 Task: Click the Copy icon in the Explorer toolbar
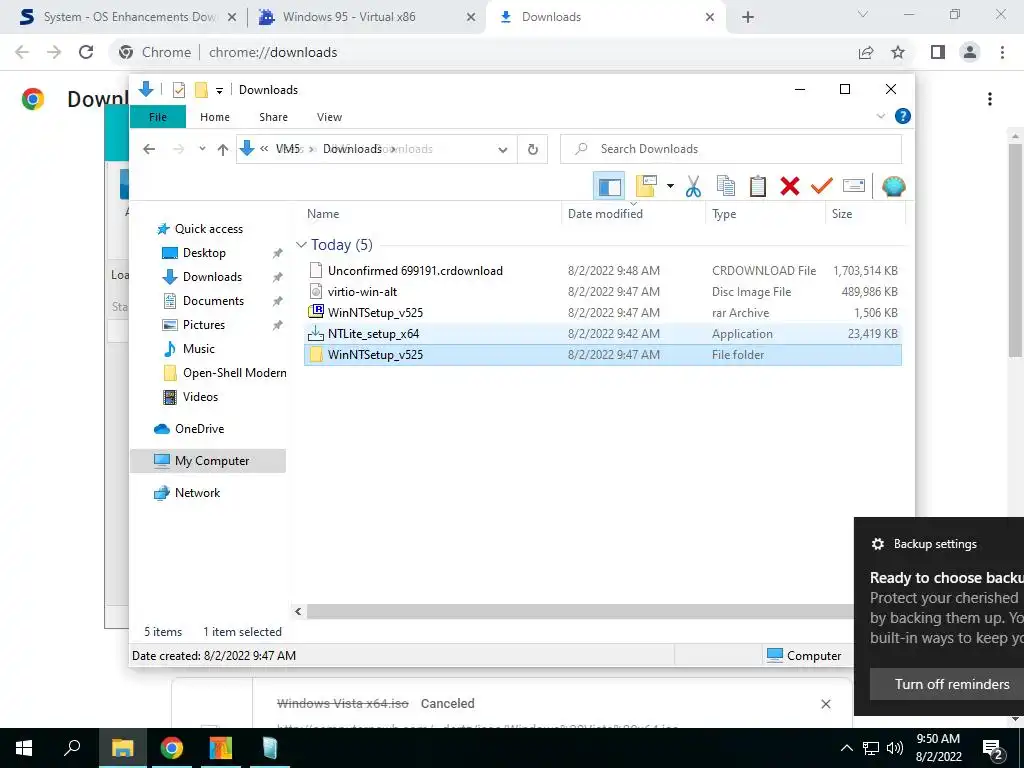point(726,187)
